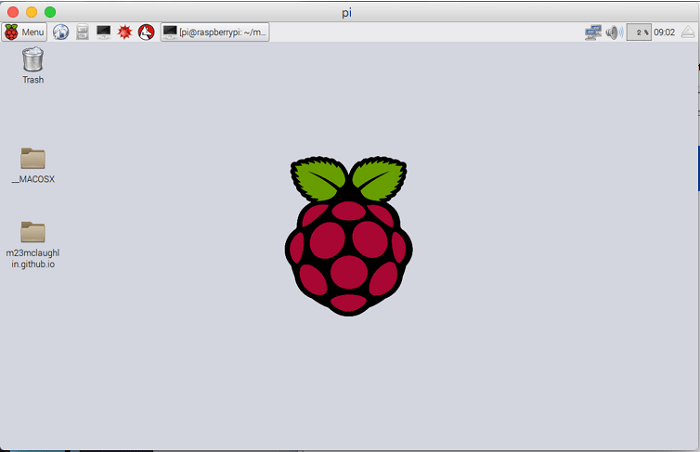The height and width of the screenshot is (452, 700).
Task: Close the pi window with the red button
Action: point(13,11)
